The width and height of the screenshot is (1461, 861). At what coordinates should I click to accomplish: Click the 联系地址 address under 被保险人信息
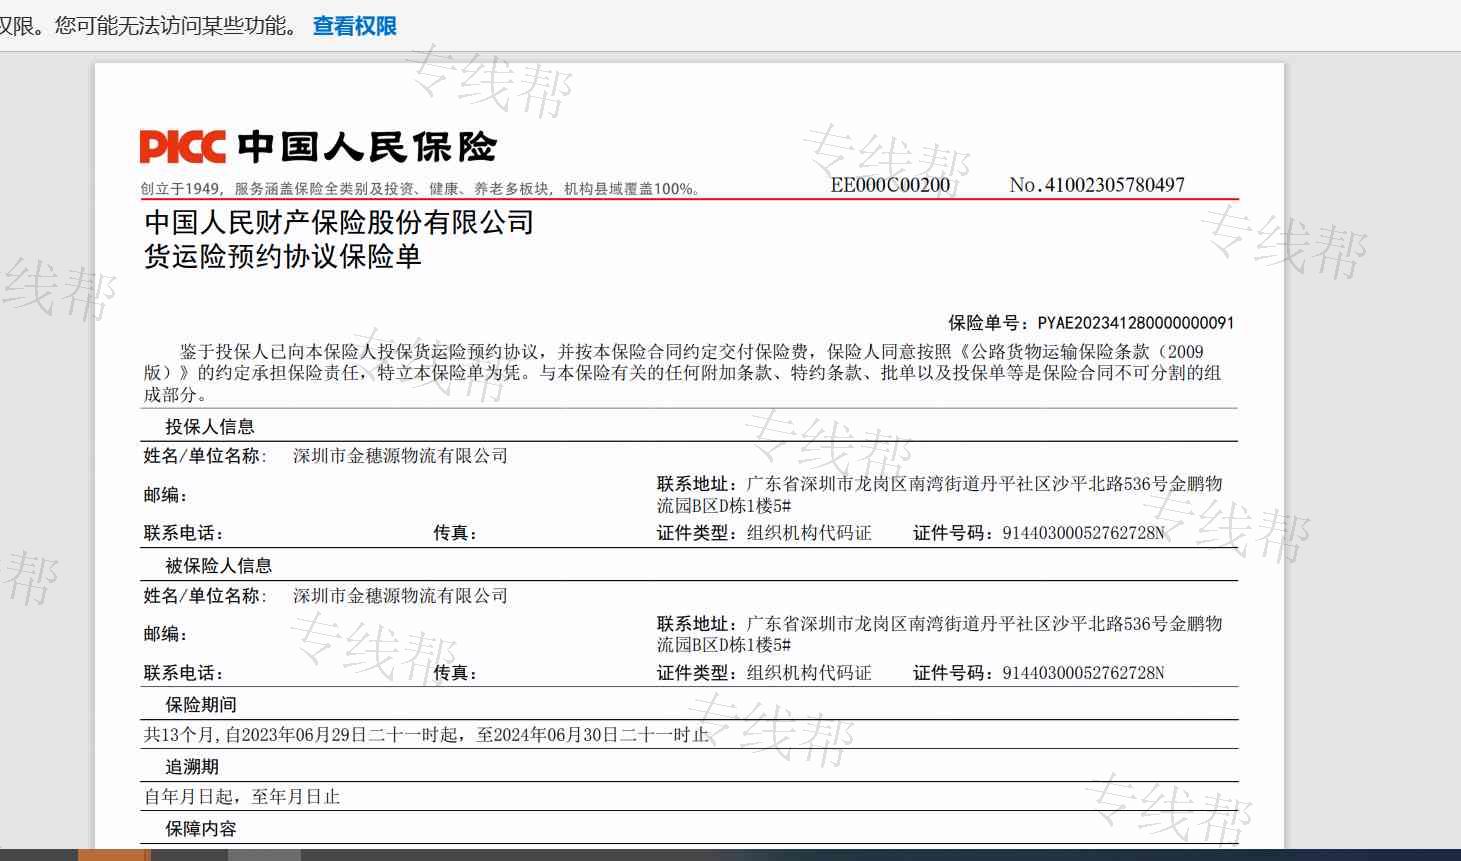(x=940, y=634)
